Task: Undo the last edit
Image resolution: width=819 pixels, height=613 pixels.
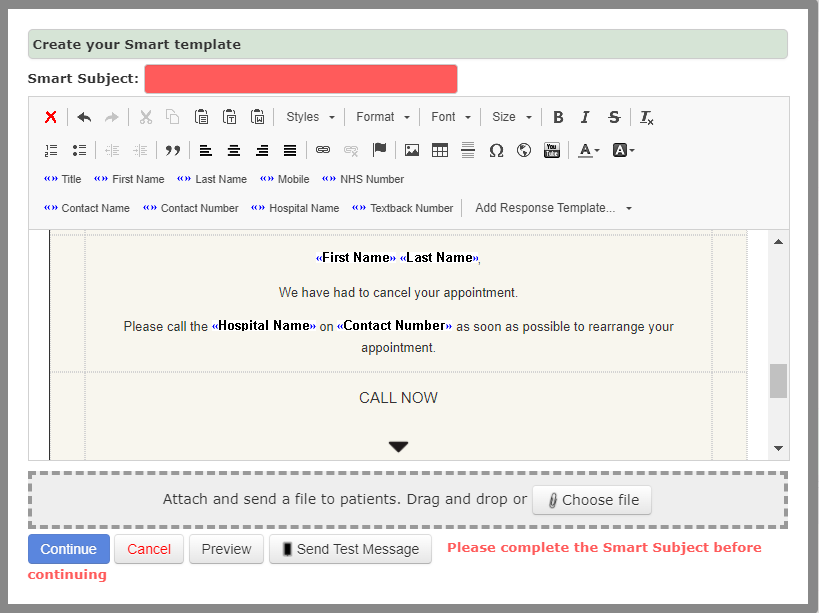Action: click(x=84, y=117)
